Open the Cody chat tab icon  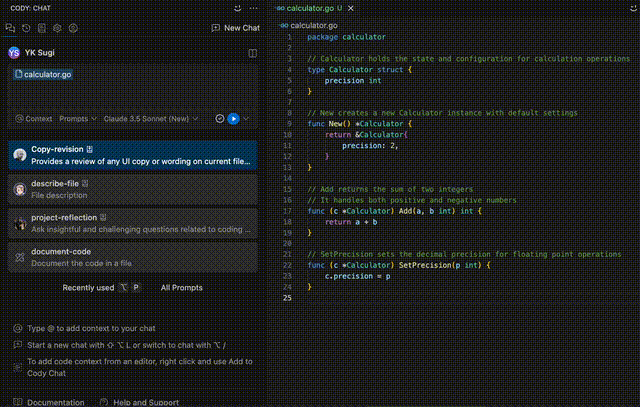pyautogui.click(x=10, y=28)
